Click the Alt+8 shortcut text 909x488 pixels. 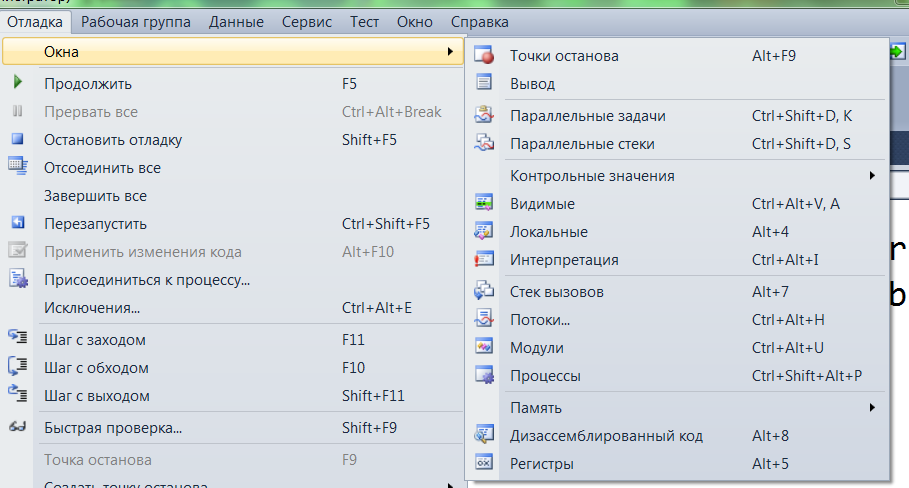pos(770,436)
